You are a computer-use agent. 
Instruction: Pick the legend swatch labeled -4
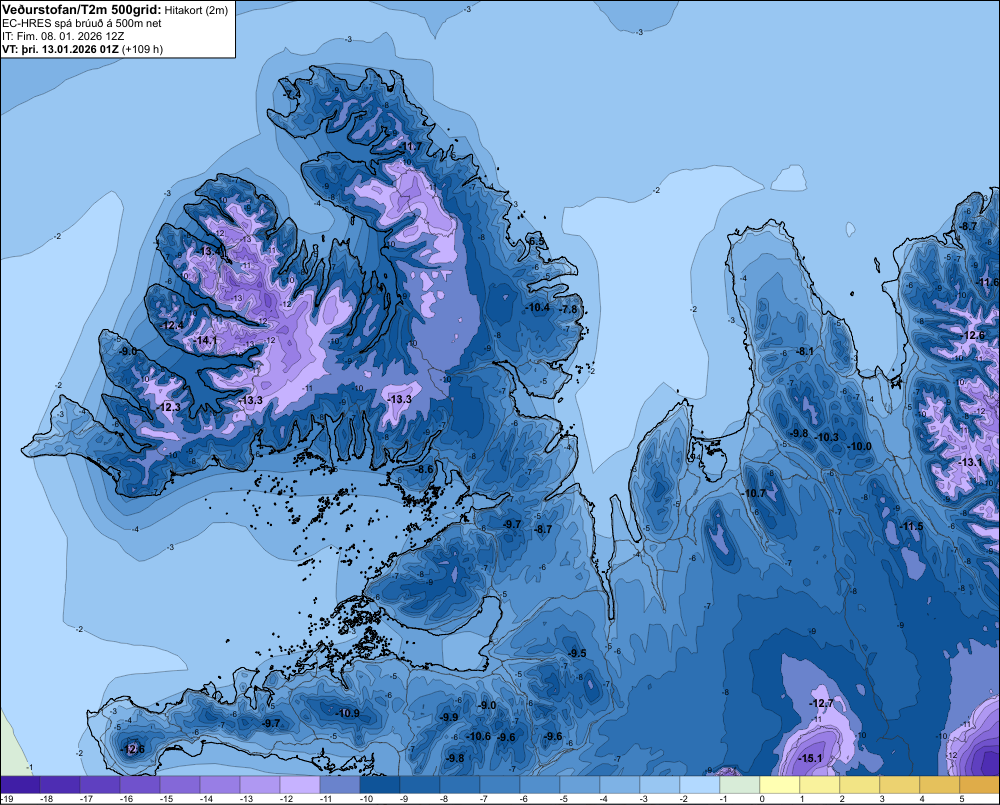pos(619,785)
